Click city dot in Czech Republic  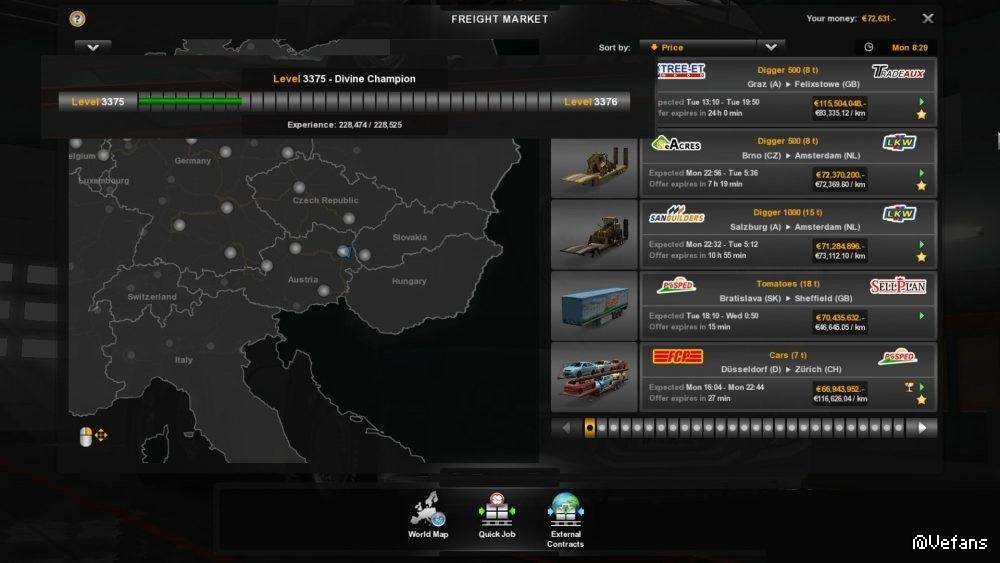pos(298,187)
